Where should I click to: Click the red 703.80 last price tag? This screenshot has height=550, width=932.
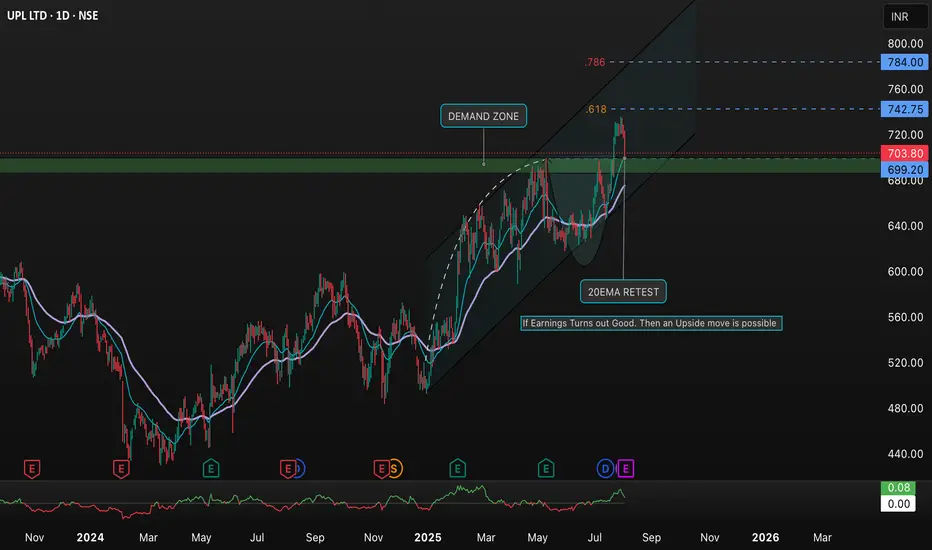[905, 153]
